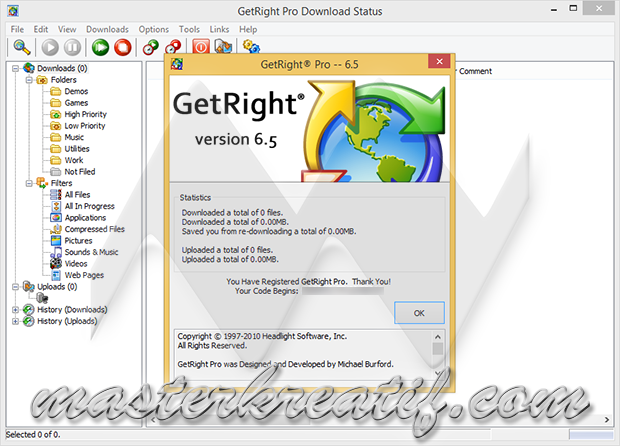Select History (Uploads) tree item
Image resolution: width=620 pixels, height=446 pixels.
click(67, 321)
